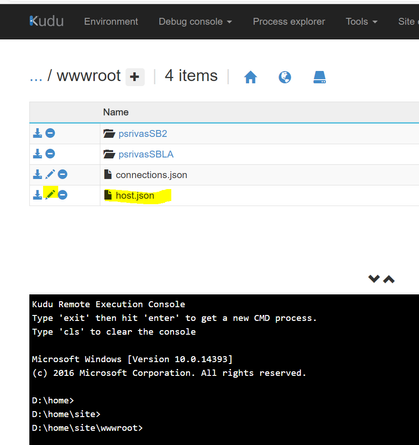Screen dimensions: 419x445
Task: Open Process explorer page
Action: [x=289, y=22]
